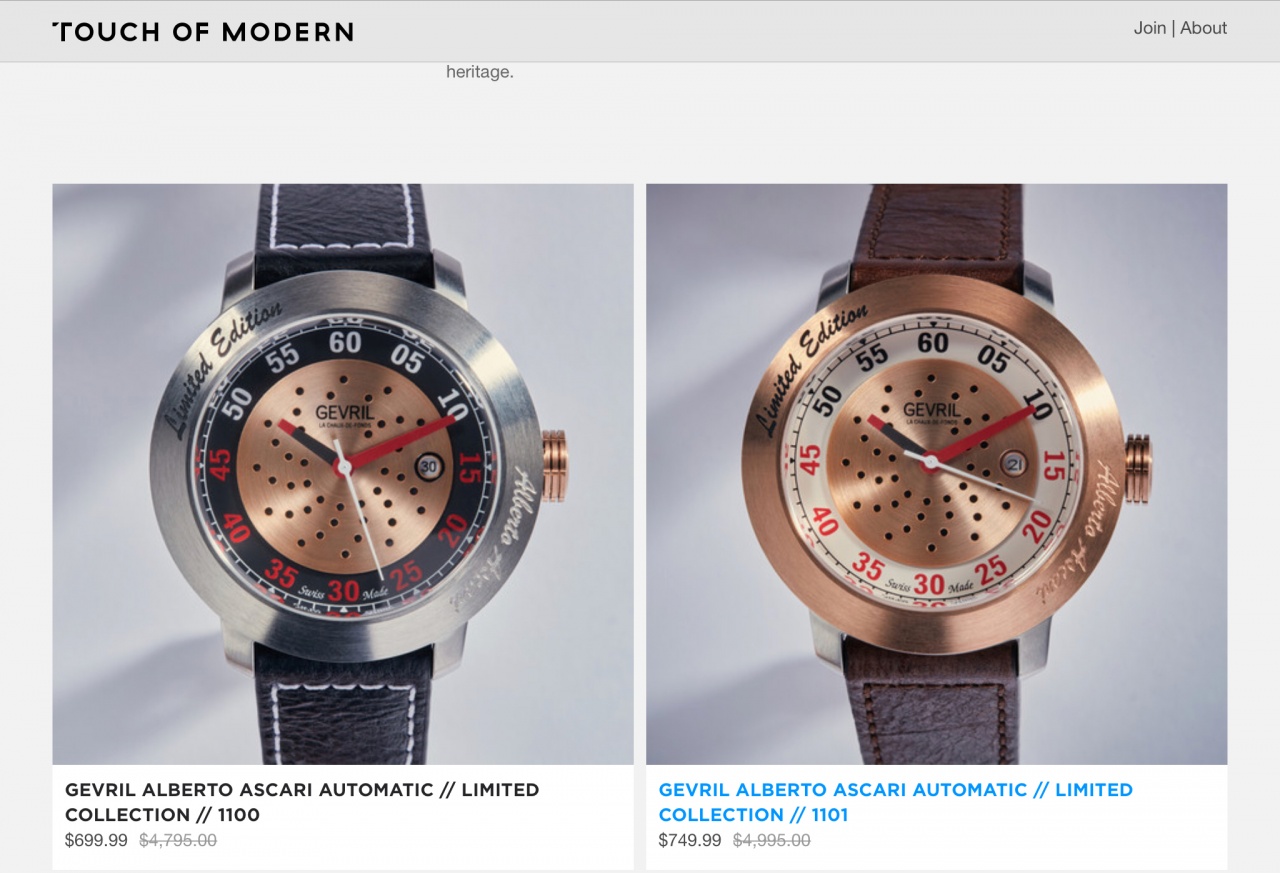This screenshot has height=873, width=1280.
Task: Click the Touch of Modern logo
Action: (203, 32)
